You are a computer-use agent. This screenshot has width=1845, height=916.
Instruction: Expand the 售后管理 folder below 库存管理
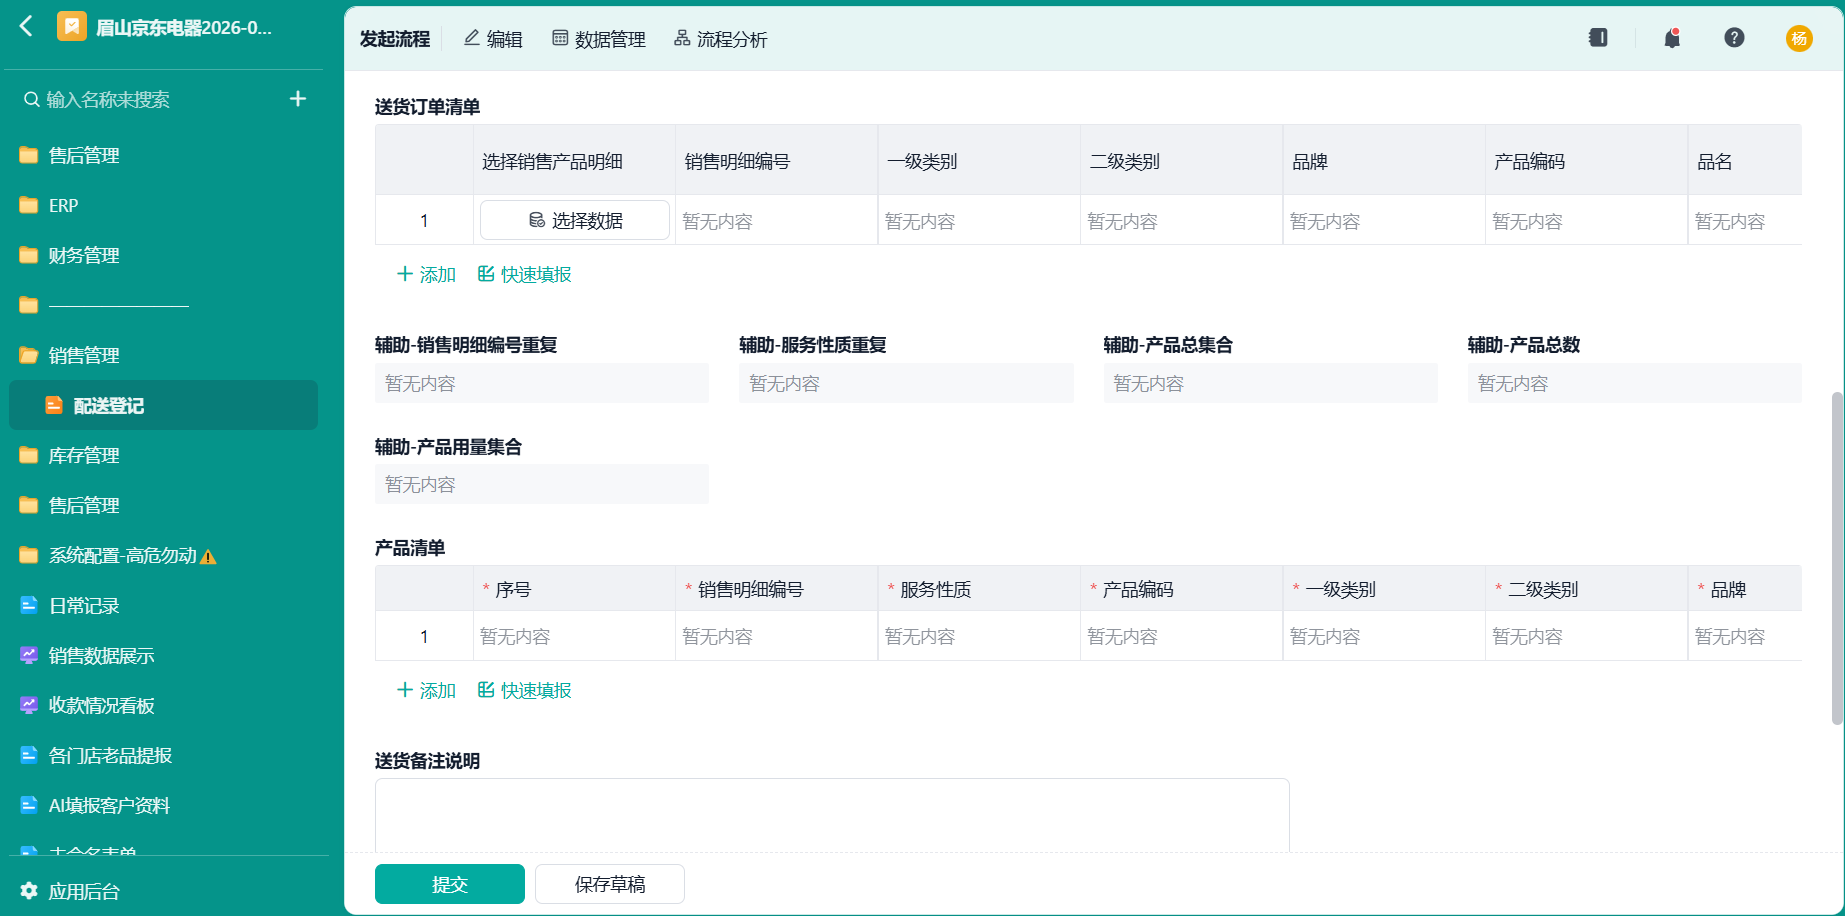(x=164, y=505)
